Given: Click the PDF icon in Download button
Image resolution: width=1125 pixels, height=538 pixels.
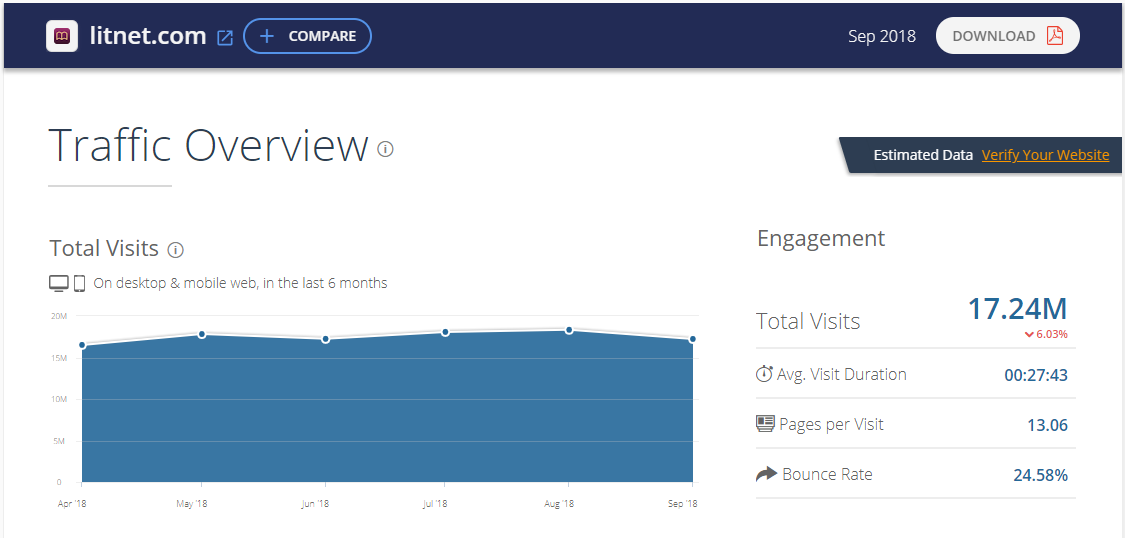Looking at the screenshot, I should point(1055,36).
